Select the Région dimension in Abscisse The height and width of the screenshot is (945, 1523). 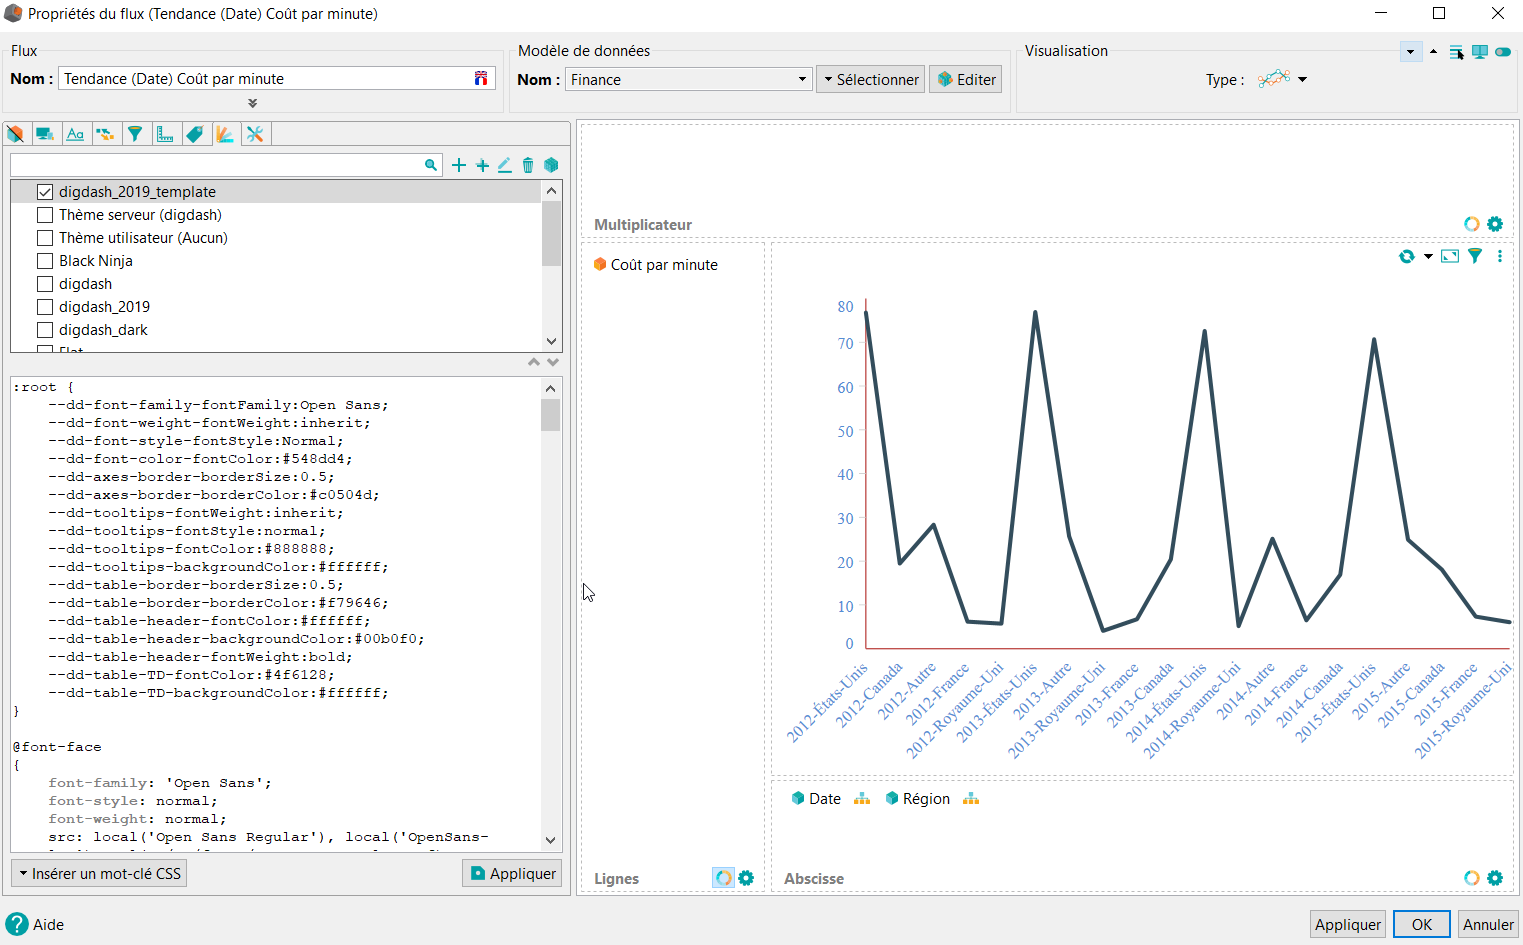pyautogui.click(x=918, y=798)
